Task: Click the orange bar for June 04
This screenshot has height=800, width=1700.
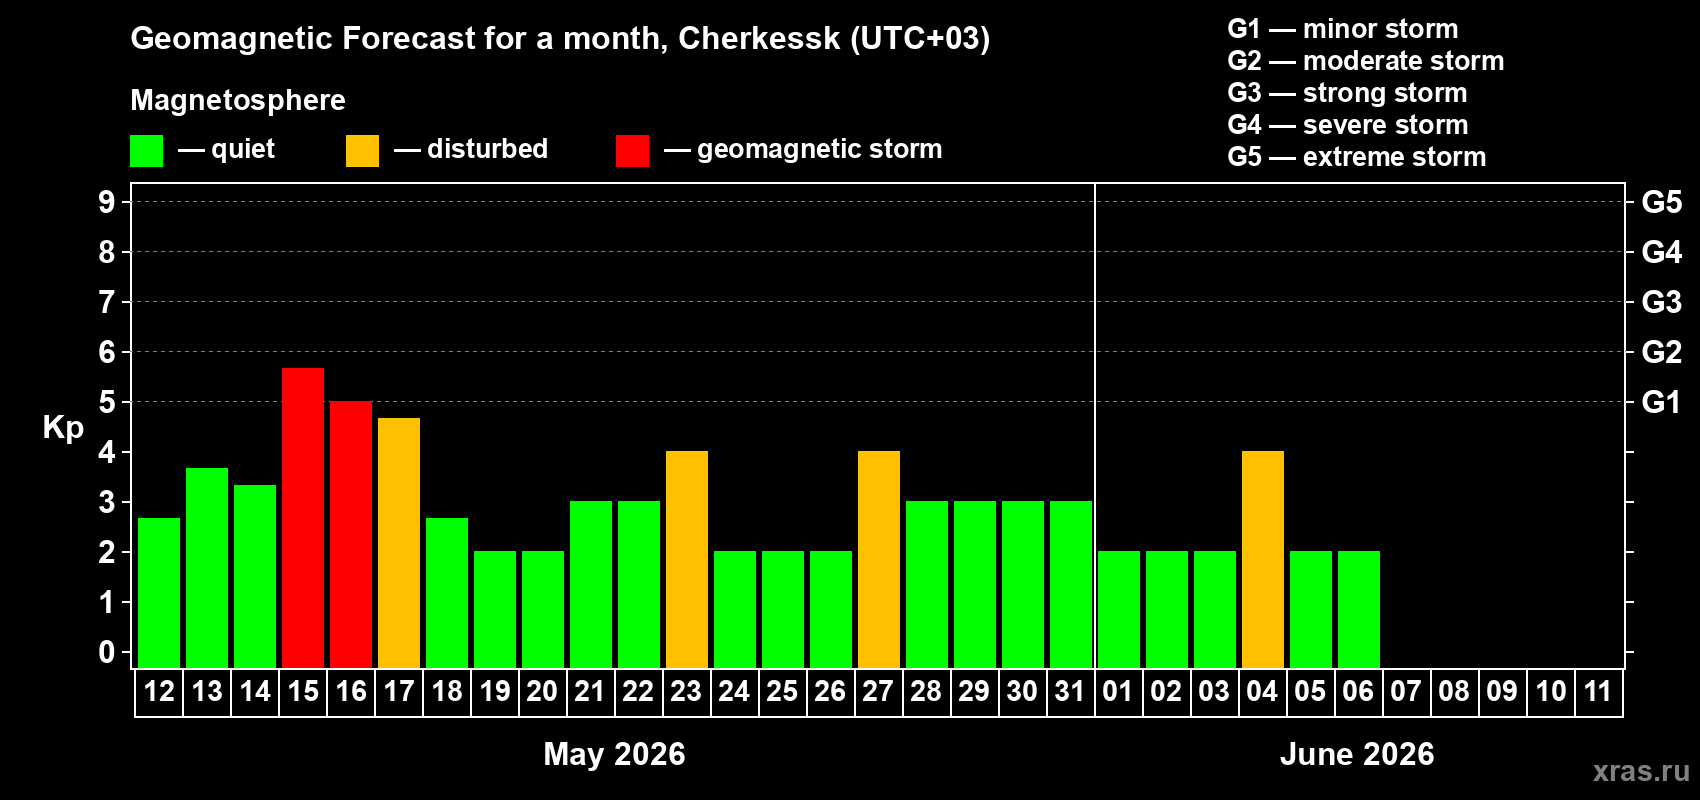Action: click(x=1263, y=560)
